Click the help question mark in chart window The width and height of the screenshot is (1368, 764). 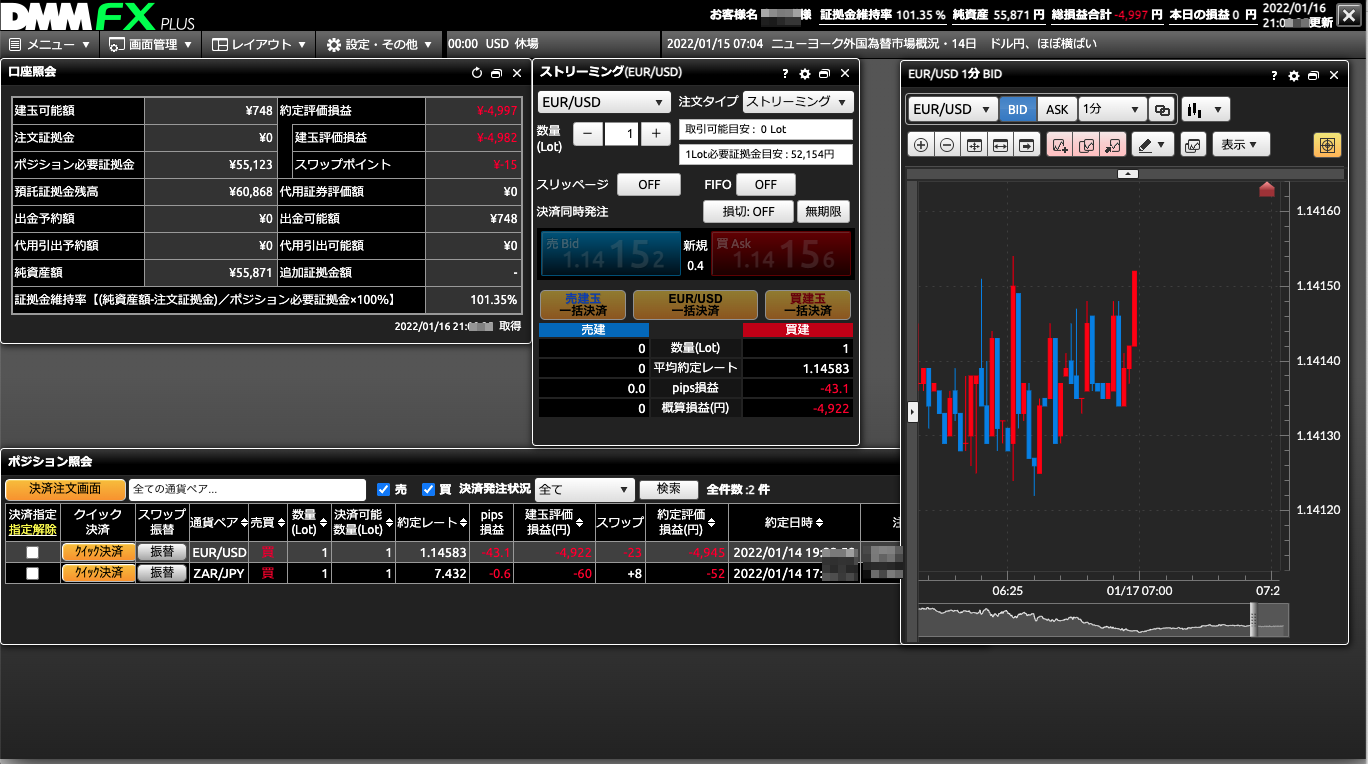[x=1273, y=75]
